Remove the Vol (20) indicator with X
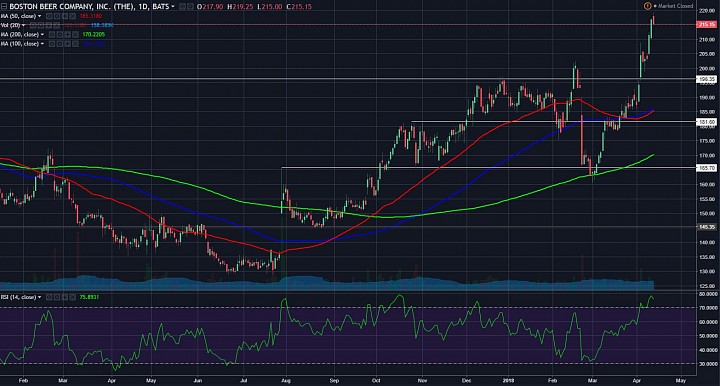This screenshot has width=720, height=386. (56, 25)
